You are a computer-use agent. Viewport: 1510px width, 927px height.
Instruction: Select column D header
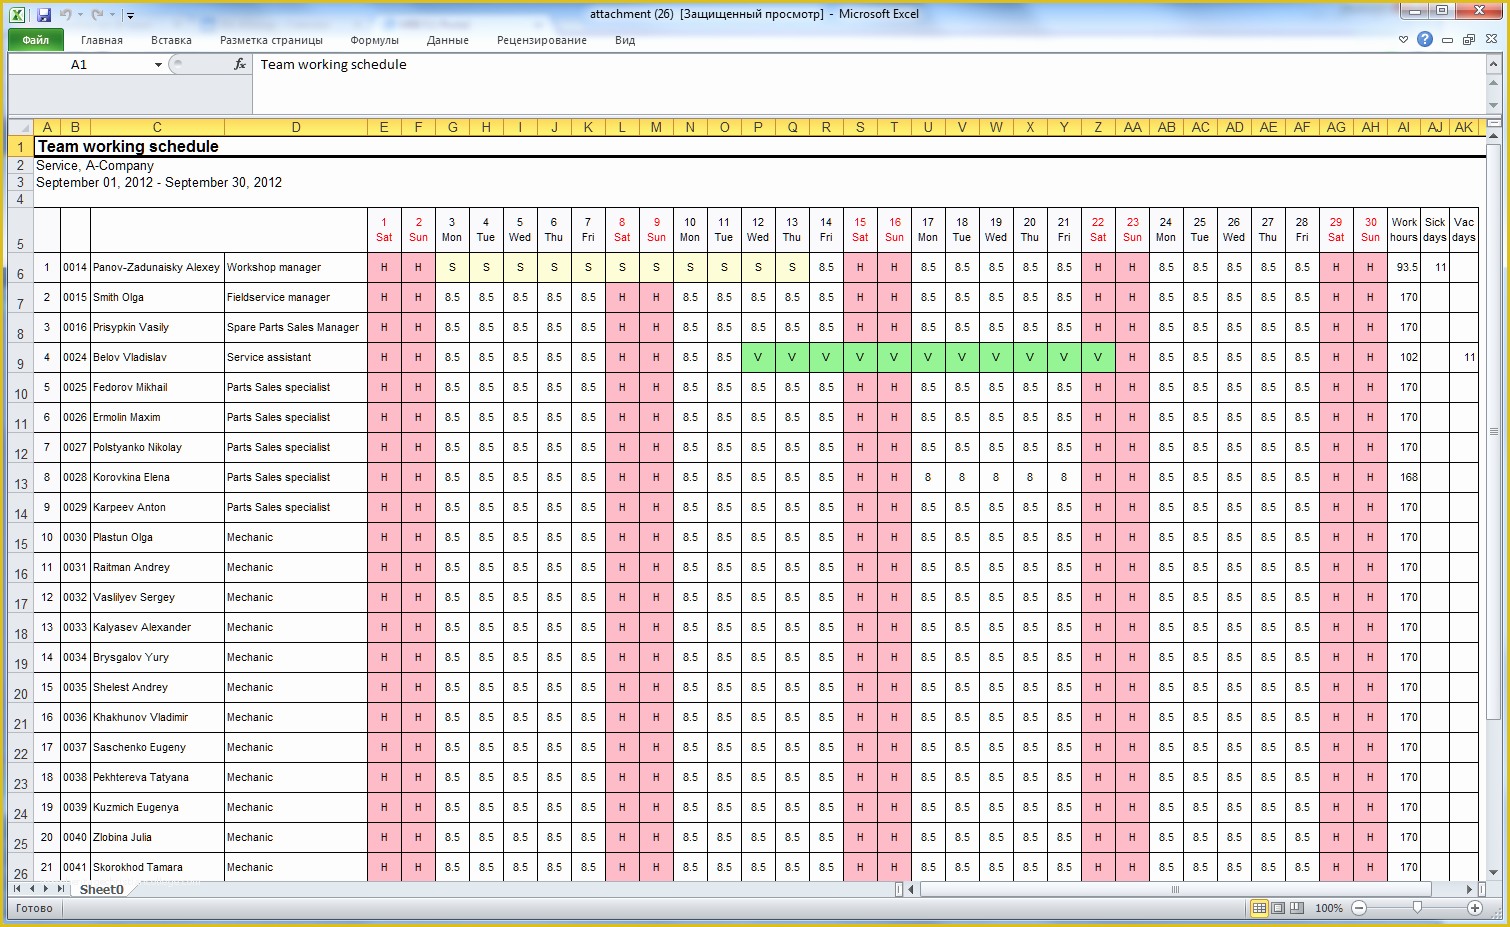(296, 127)
